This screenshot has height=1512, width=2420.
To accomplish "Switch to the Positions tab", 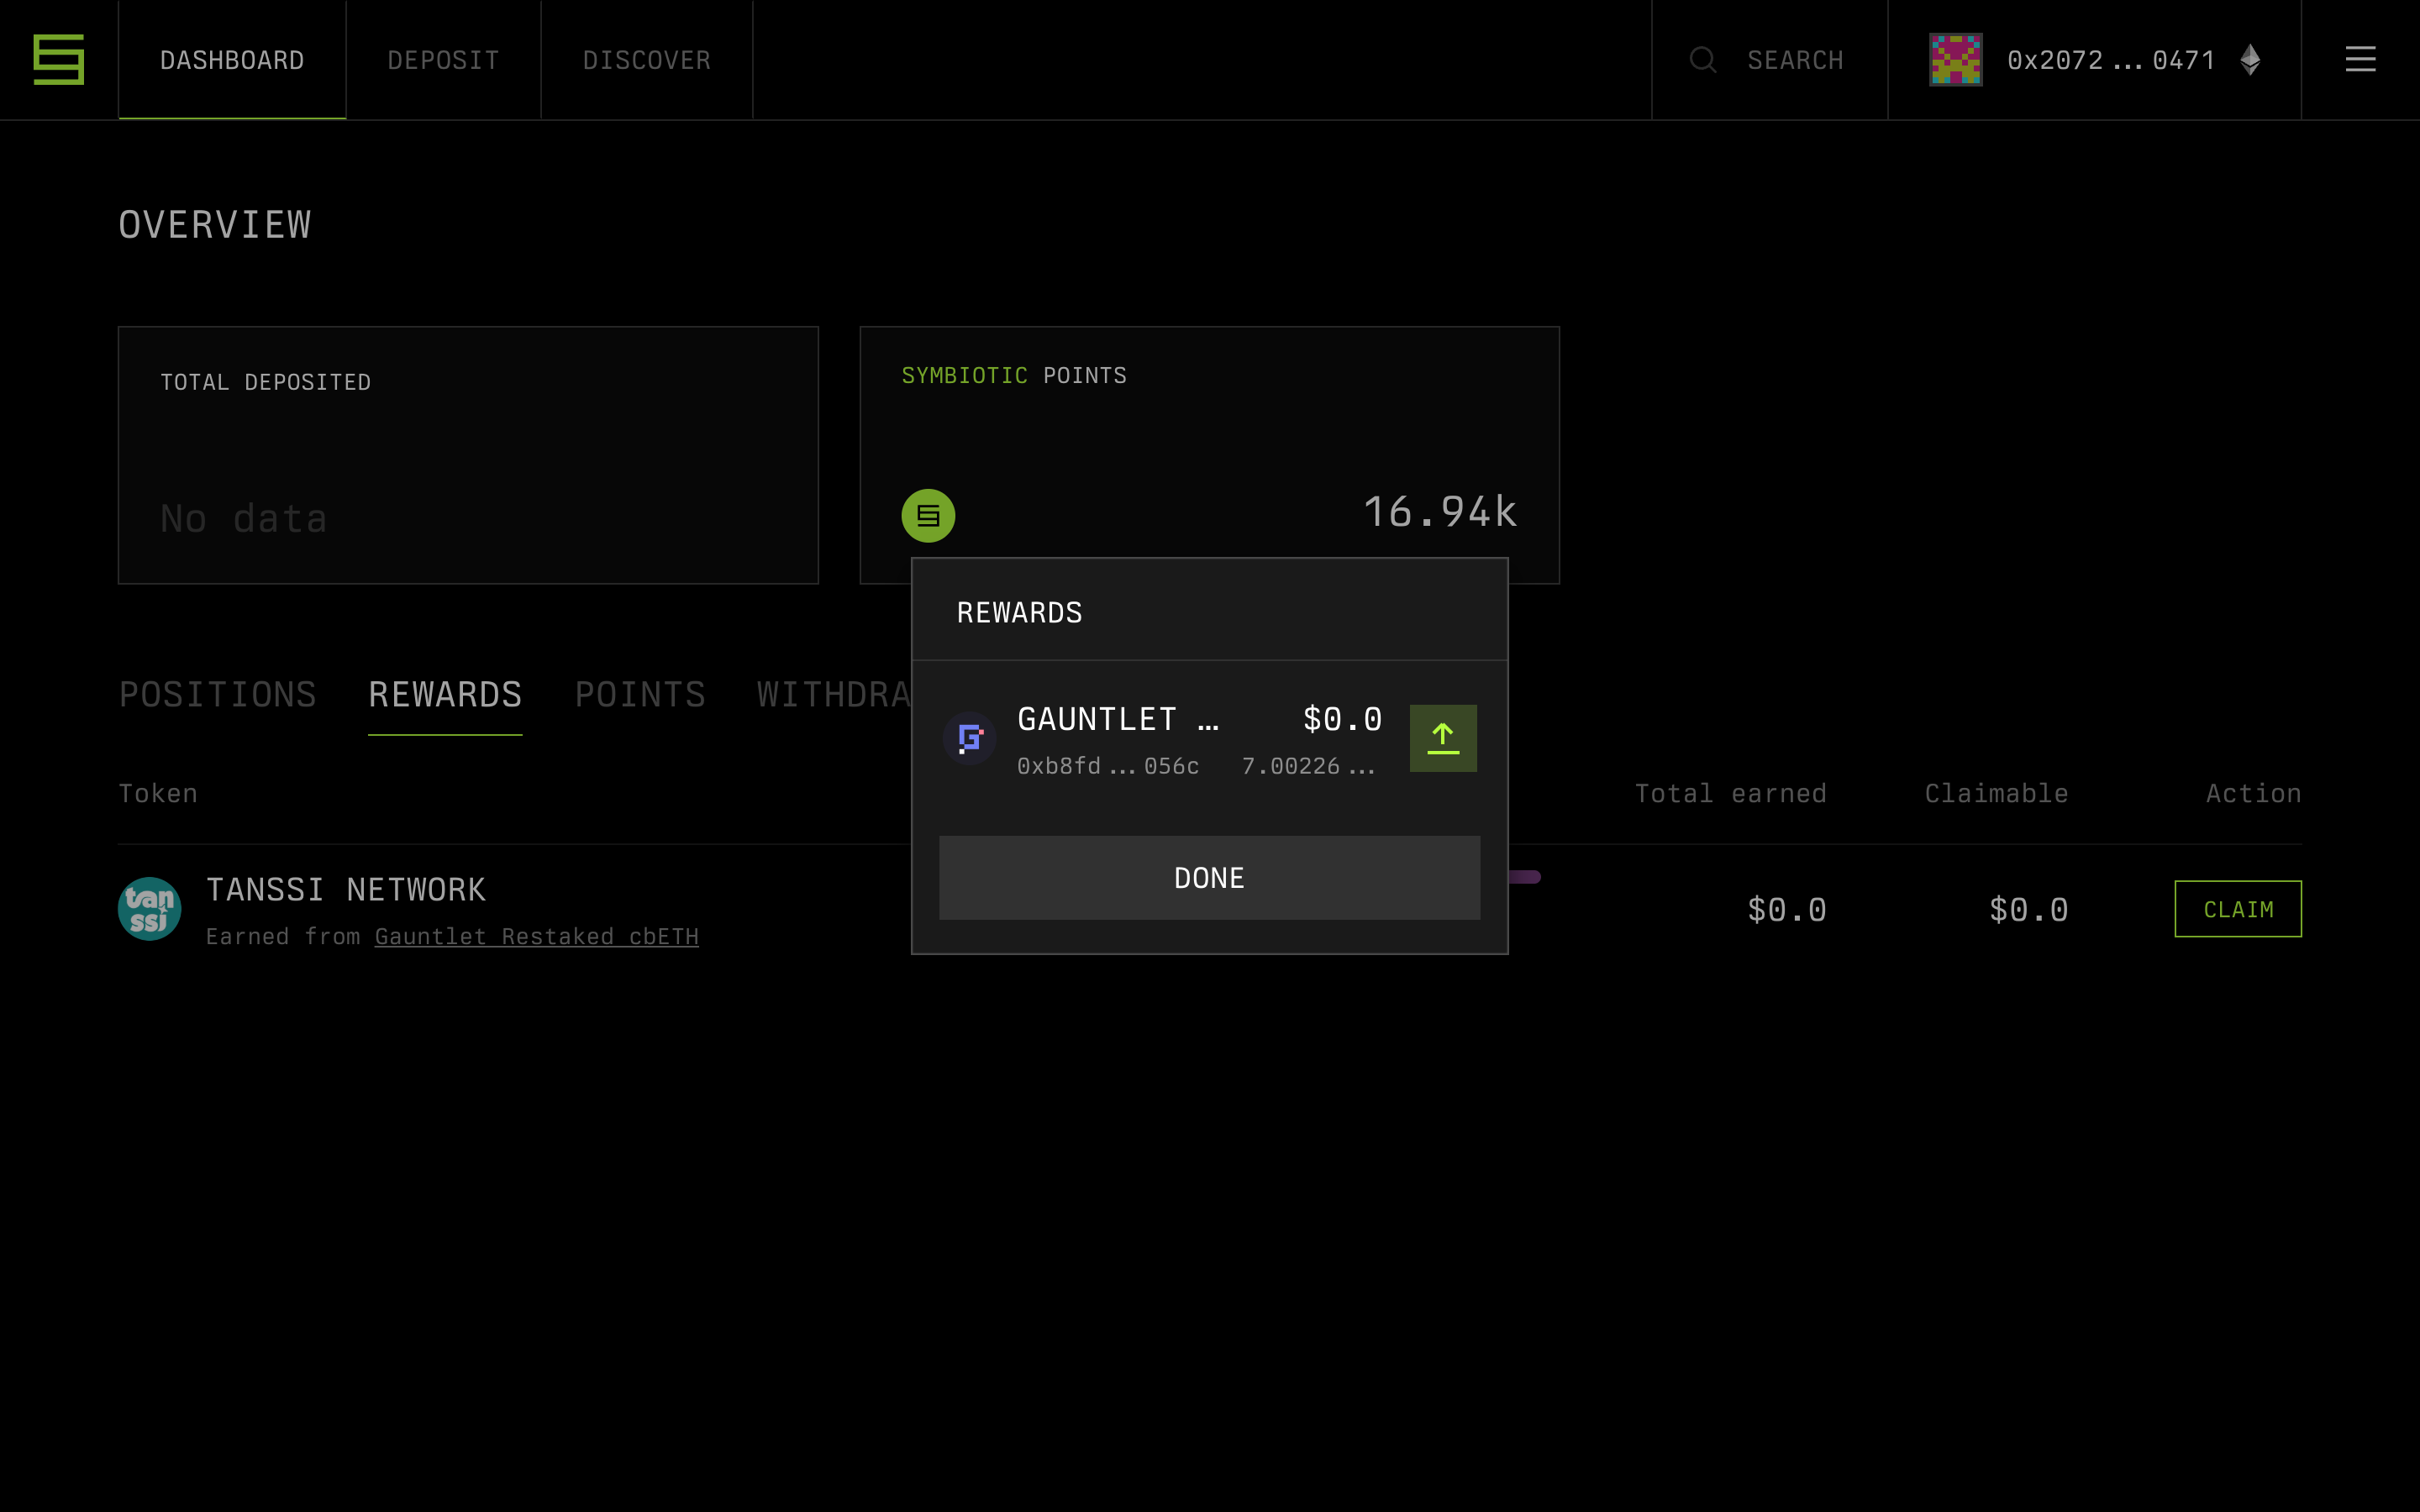I will 218,694.
